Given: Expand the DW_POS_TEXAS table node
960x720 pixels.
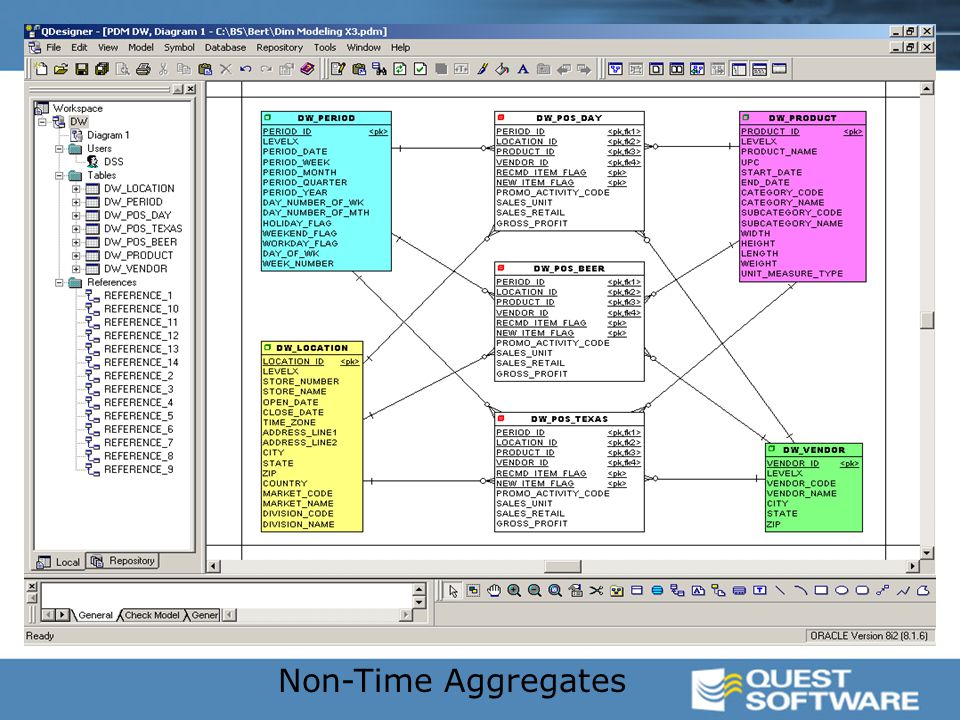Looking at the screenshot, I should coord(76,229).
